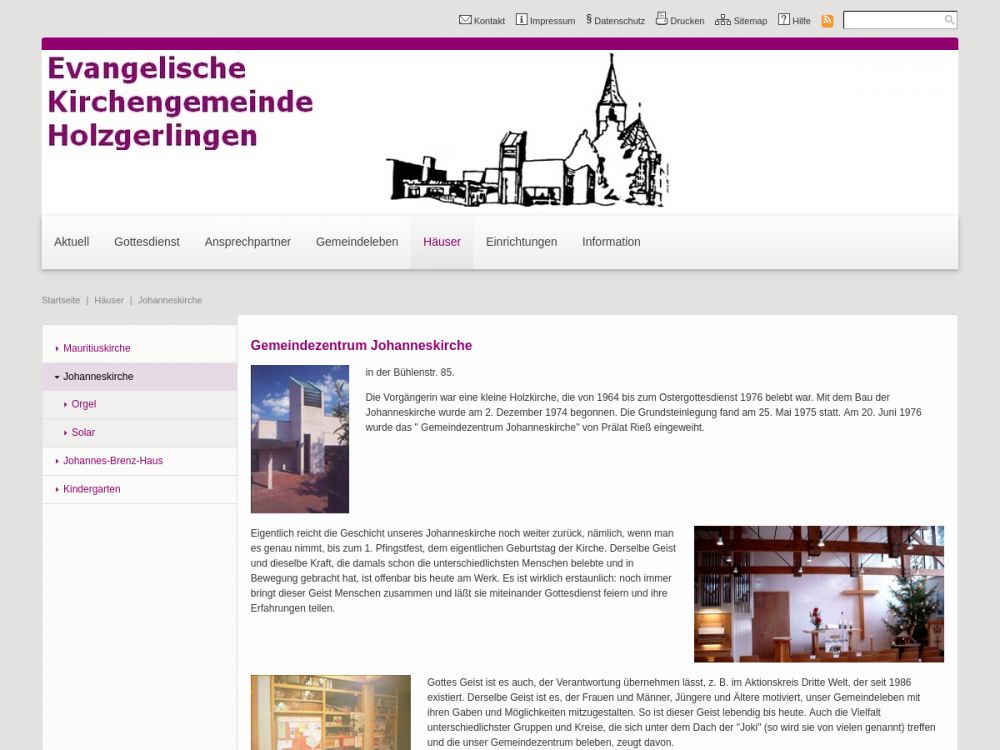Open the orange RSS feed icon
The width and height of the screenshot is (1000, 750).
pyautogui.click(x=827, y=21)
